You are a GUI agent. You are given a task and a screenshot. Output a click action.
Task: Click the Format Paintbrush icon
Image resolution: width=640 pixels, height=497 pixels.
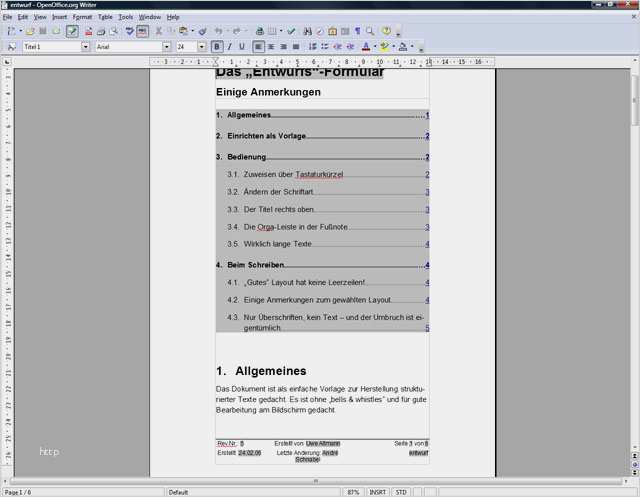point(202,31)
